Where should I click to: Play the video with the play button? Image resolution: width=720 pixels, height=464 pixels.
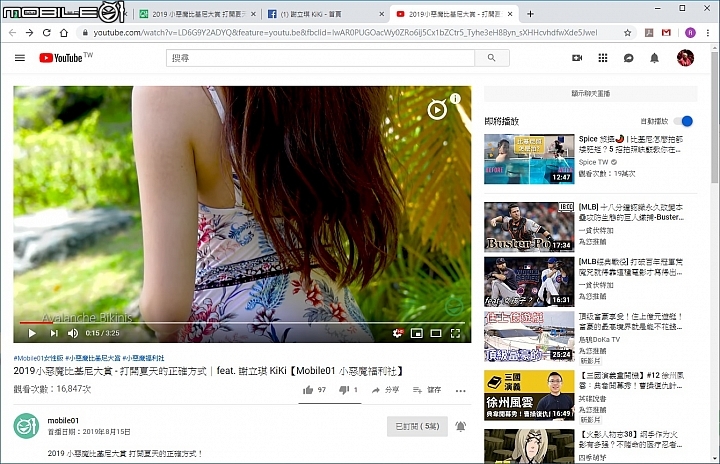[x=32, y=333]
